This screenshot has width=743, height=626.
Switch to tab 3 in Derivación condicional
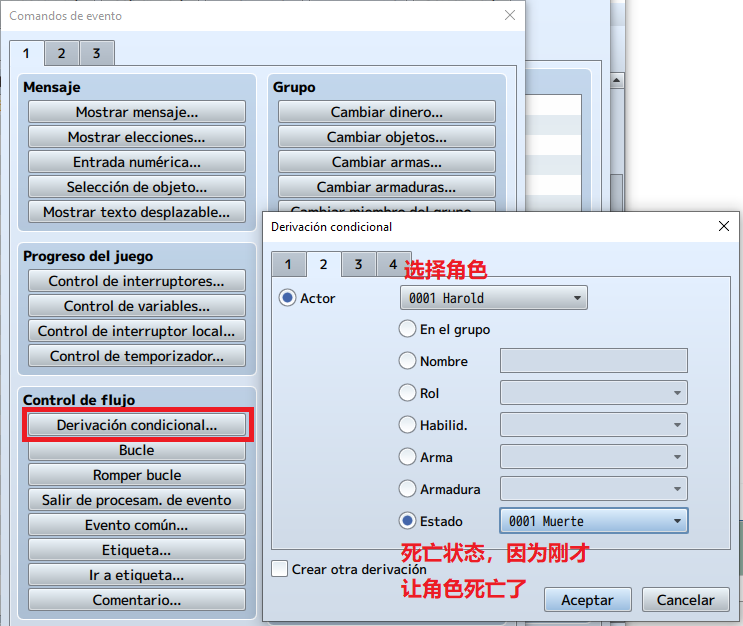[358, 264]
